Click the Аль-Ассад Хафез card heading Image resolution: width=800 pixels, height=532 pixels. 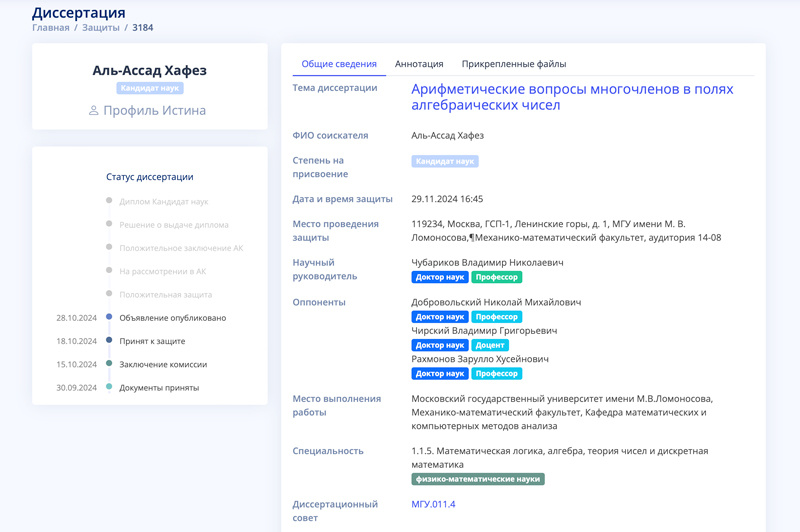tap(149, 70)
